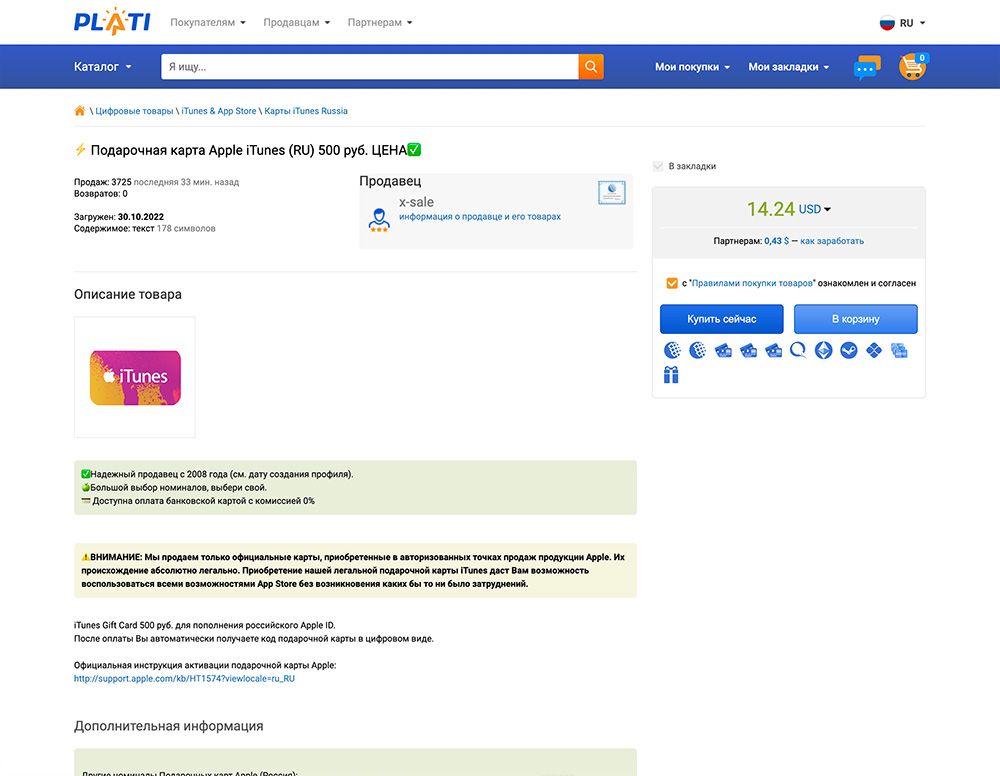Click the "как заработать" link
1000x776 pixels.
pos(832,241)
